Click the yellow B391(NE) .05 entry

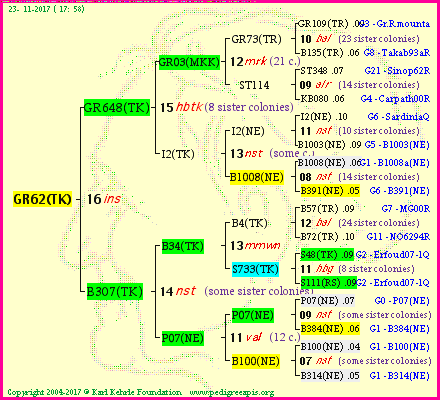click(330, 191)
